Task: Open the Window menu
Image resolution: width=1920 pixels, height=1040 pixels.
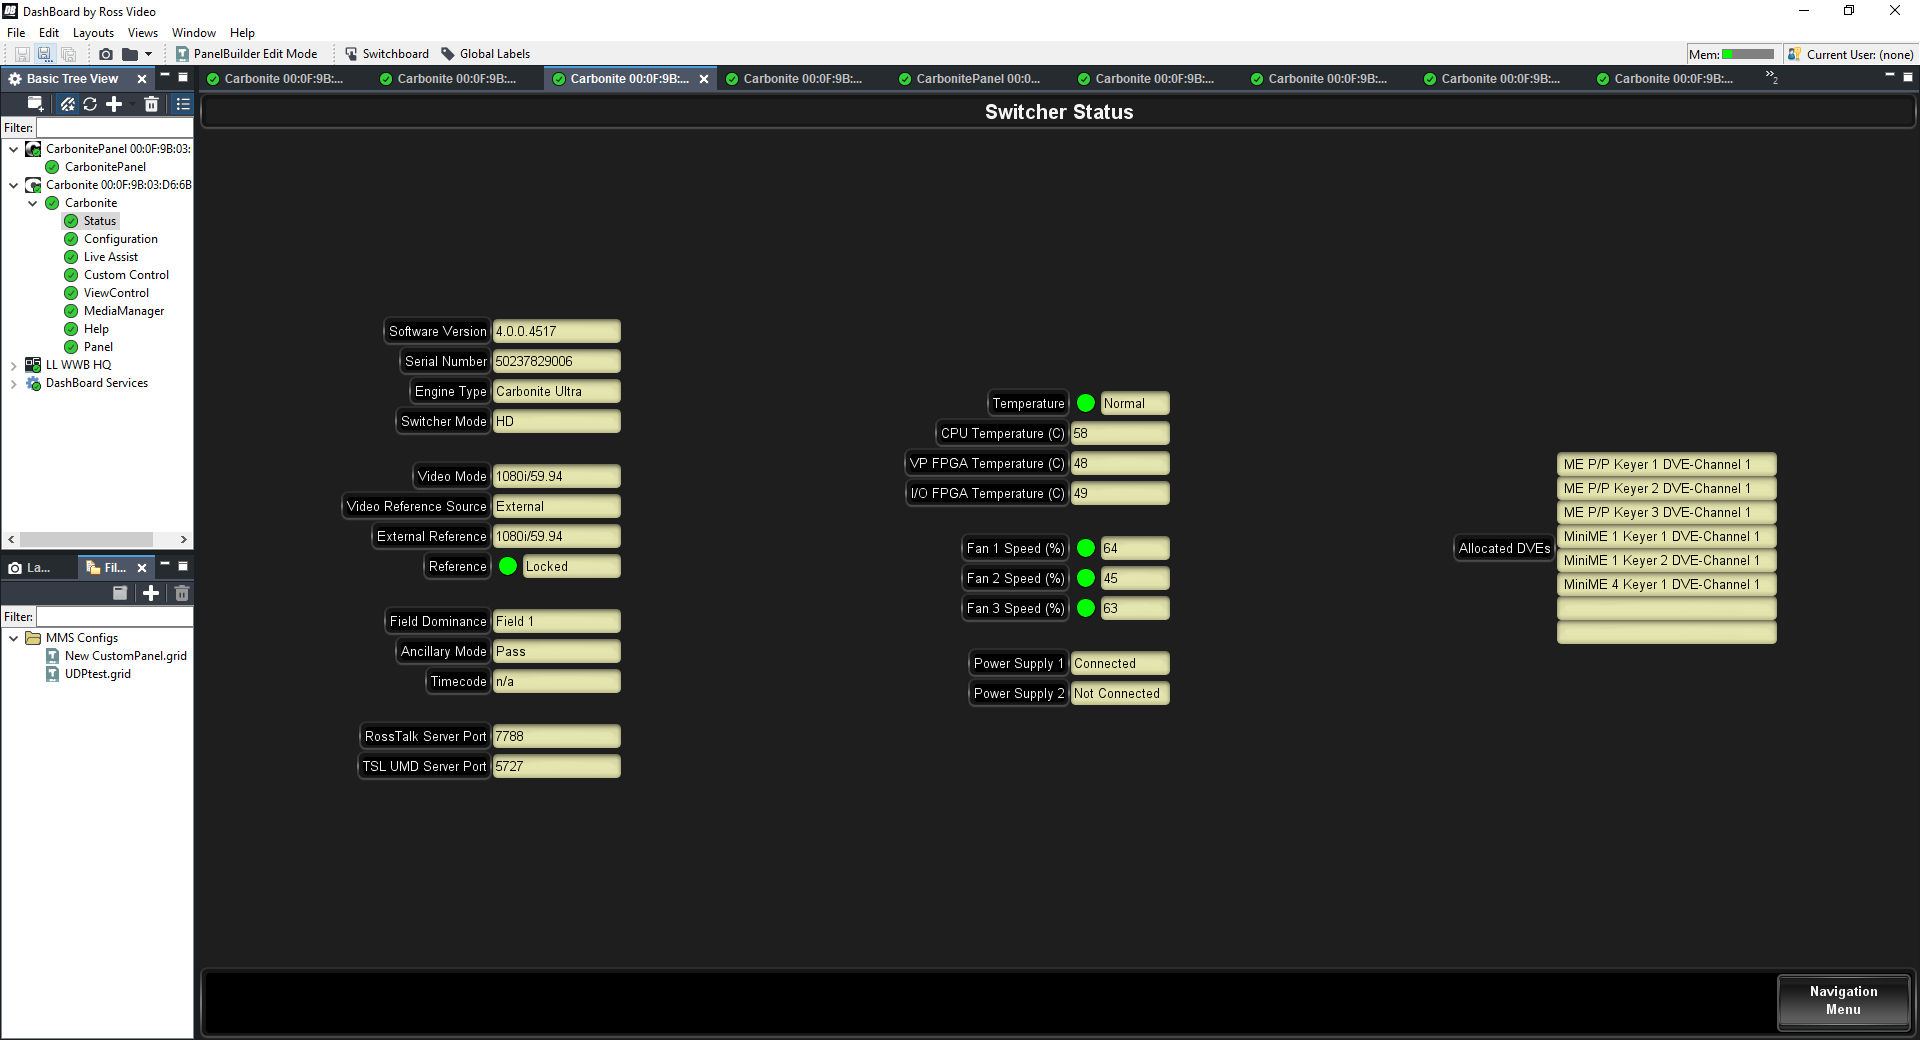Action: [194, 33]
